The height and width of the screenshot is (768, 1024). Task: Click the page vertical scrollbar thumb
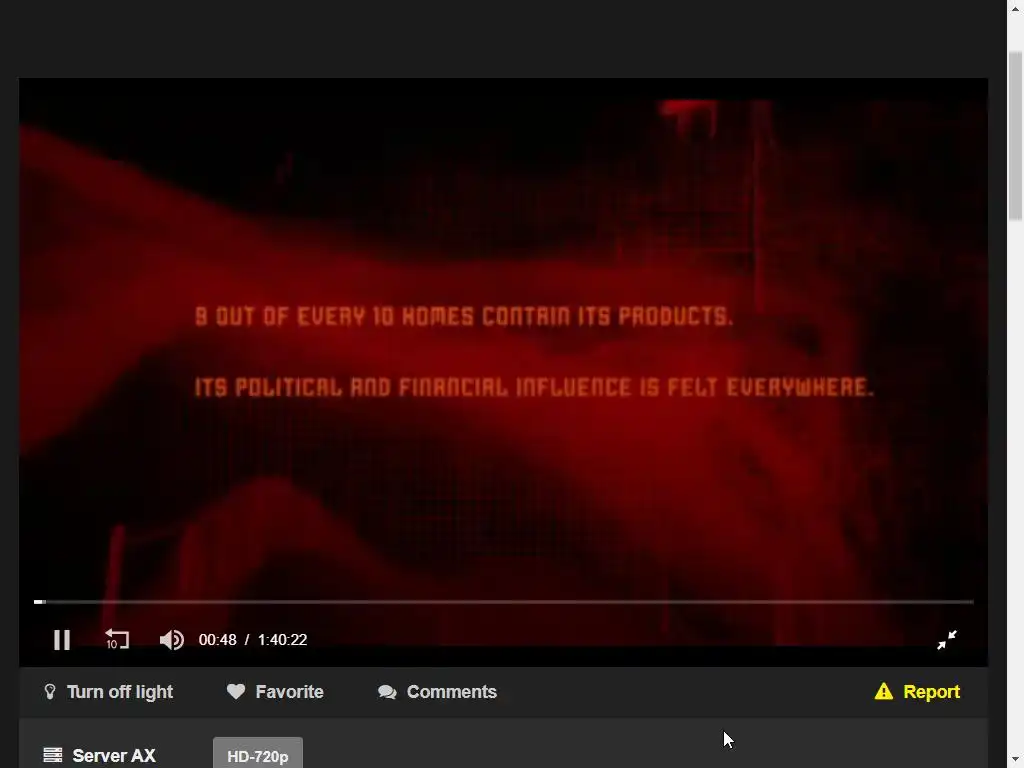click(x=1016, y=136)
